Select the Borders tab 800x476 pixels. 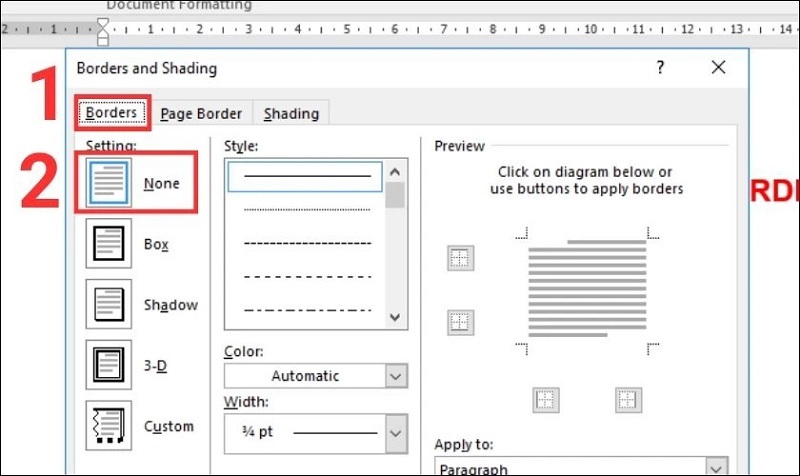pyautogui.click(x=112, y=113)
